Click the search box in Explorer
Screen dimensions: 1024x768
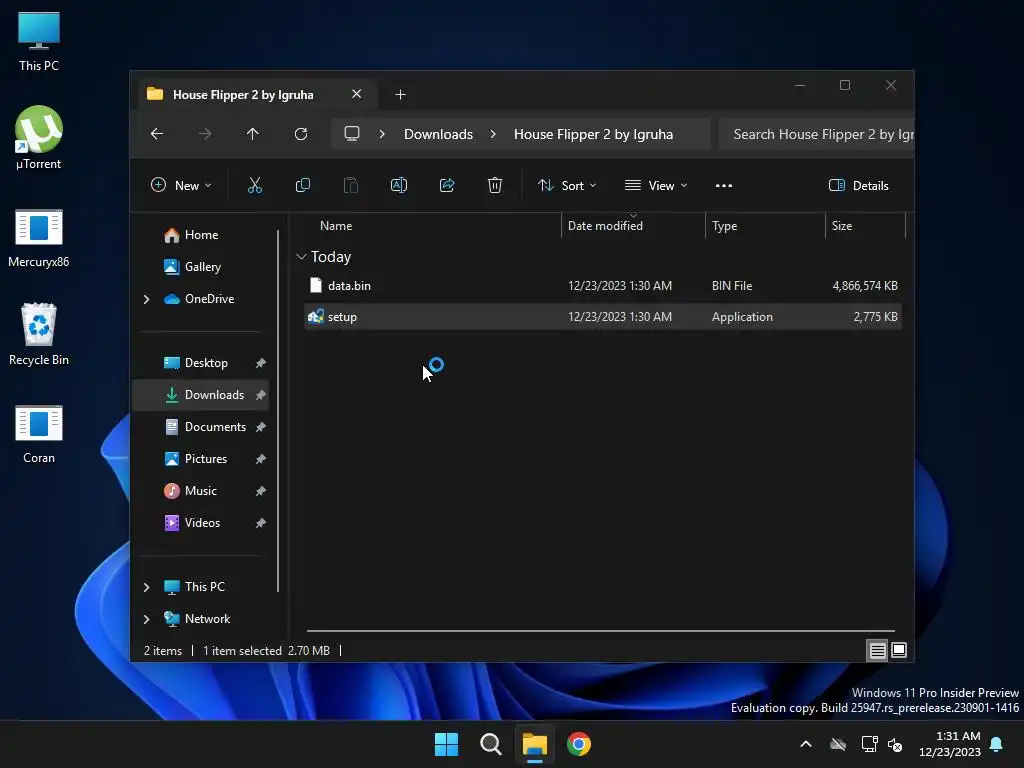(816, 134)
